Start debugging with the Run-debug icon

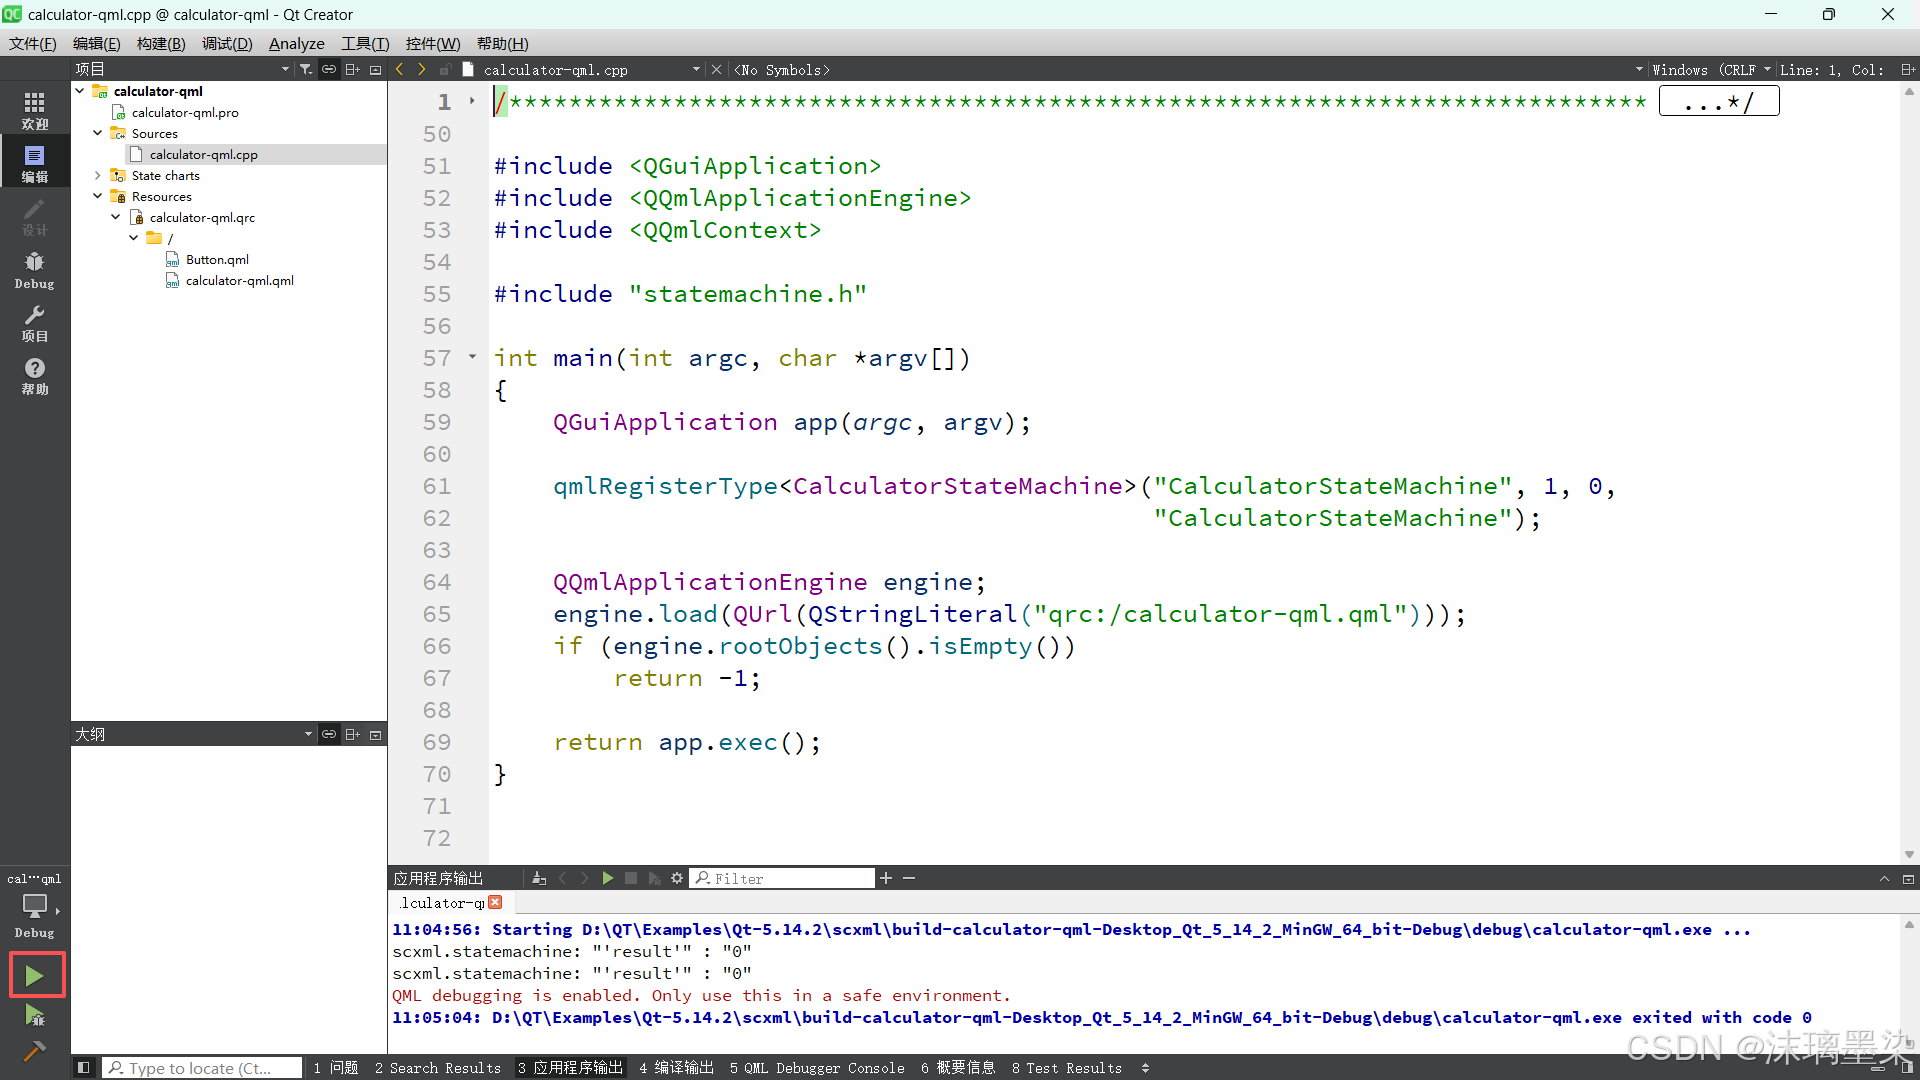pos(35,1016)
